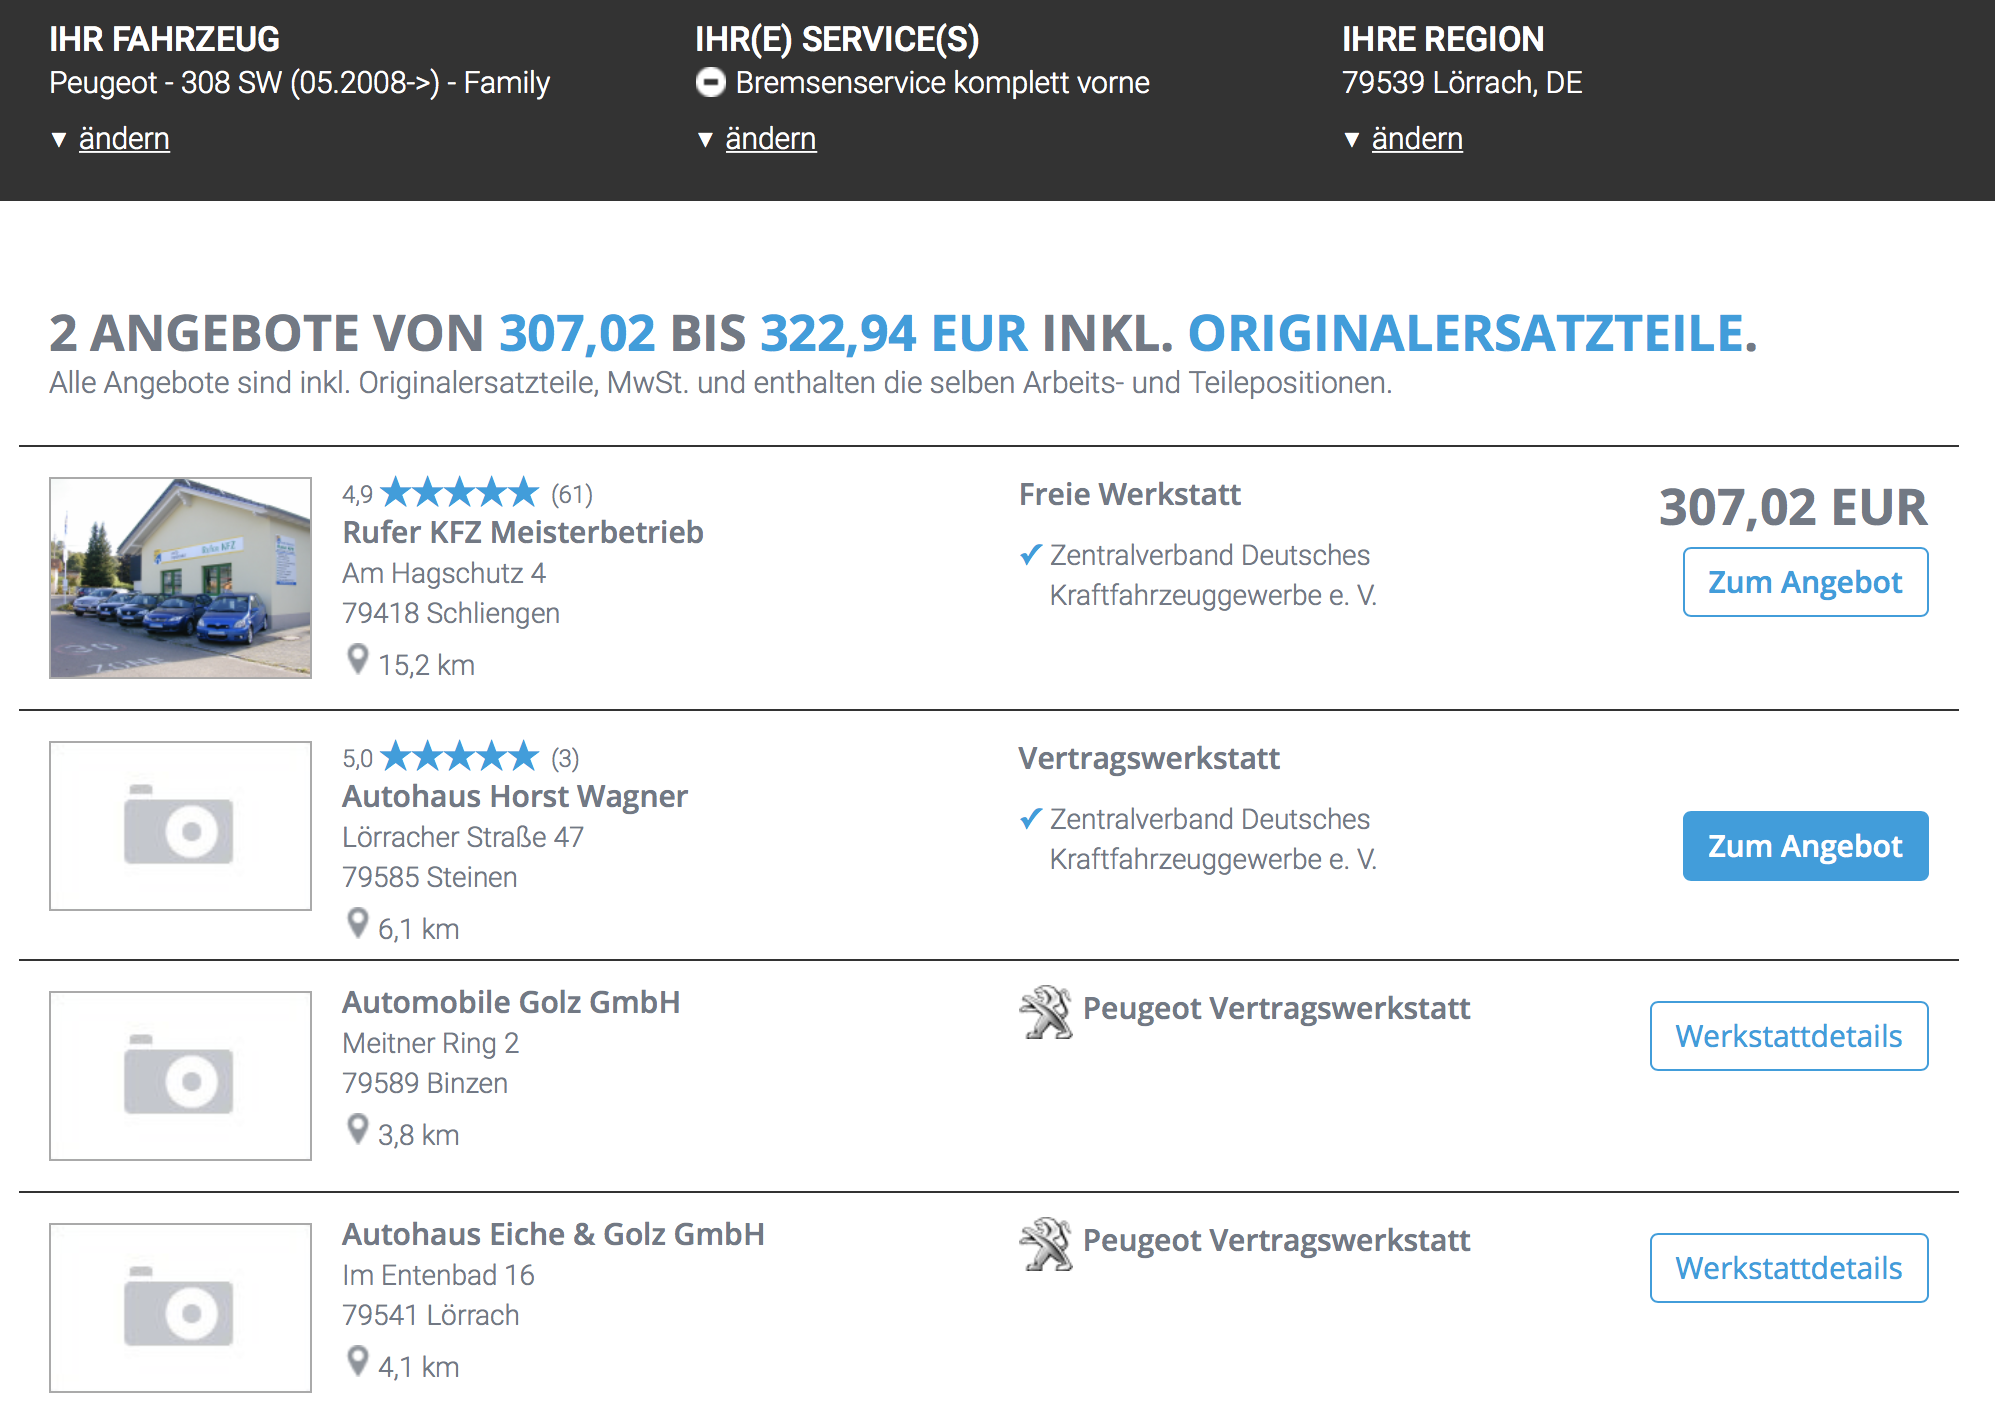Expand ändern under Ihr Fahrzeug
The height and width of the screenshot is (1406, 1995).
point(124,138)
